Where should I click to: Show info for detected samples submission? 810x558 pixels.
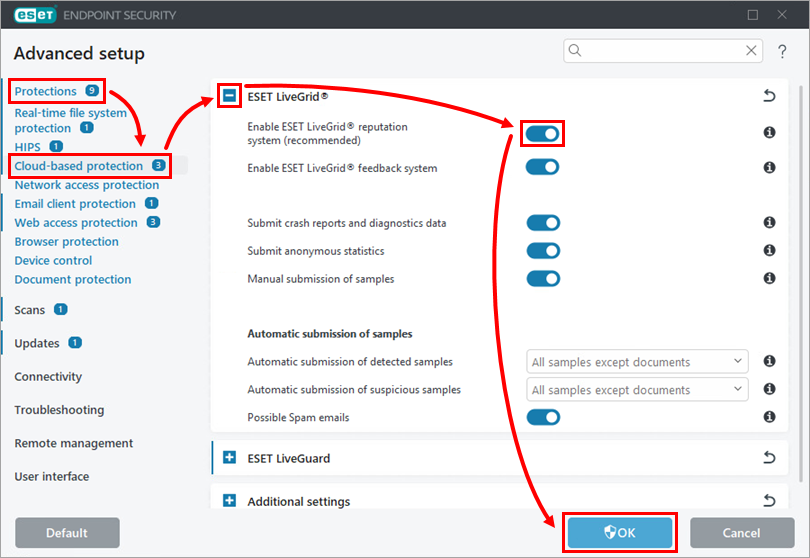pyautogui.click(x=769, y=361)
